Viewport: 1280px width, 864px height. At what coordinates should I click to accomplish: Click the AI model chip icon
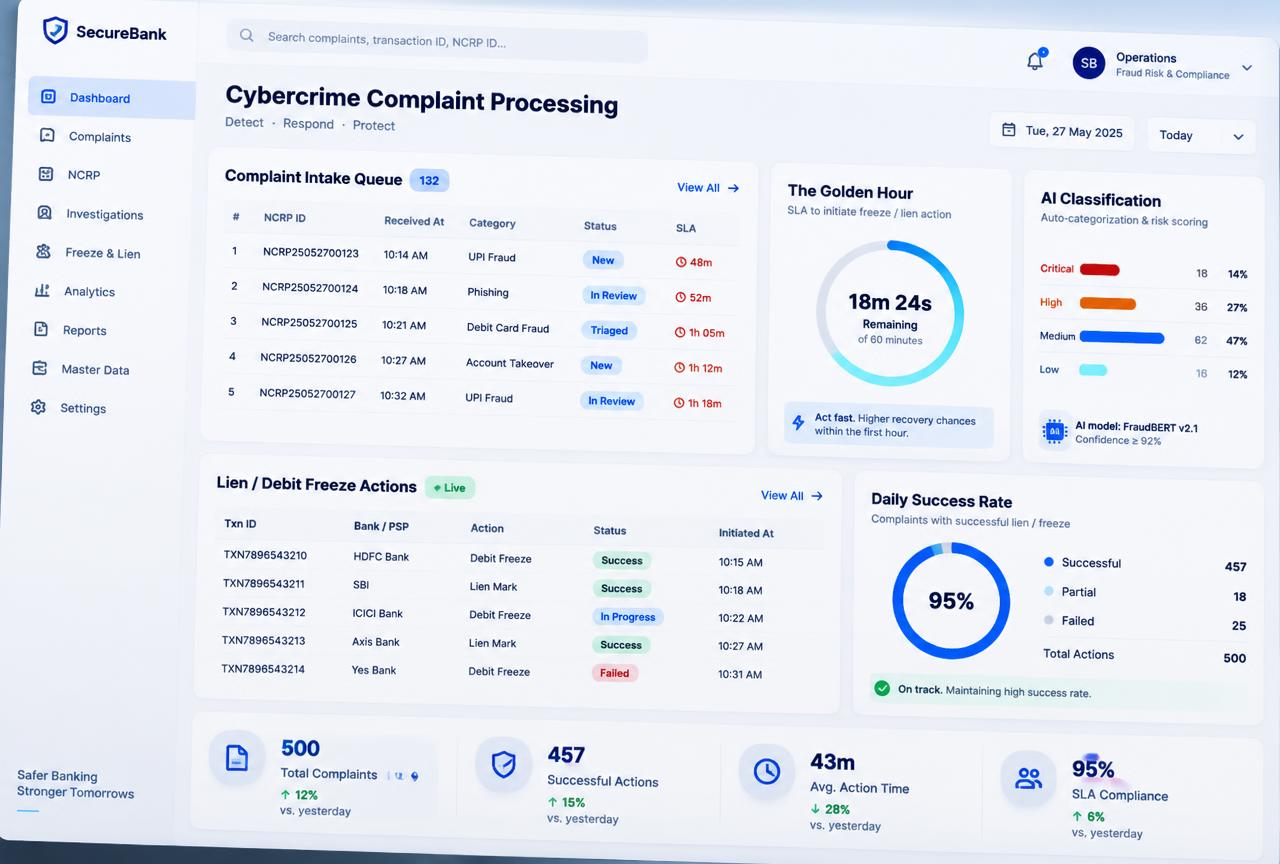point(1054,431)
